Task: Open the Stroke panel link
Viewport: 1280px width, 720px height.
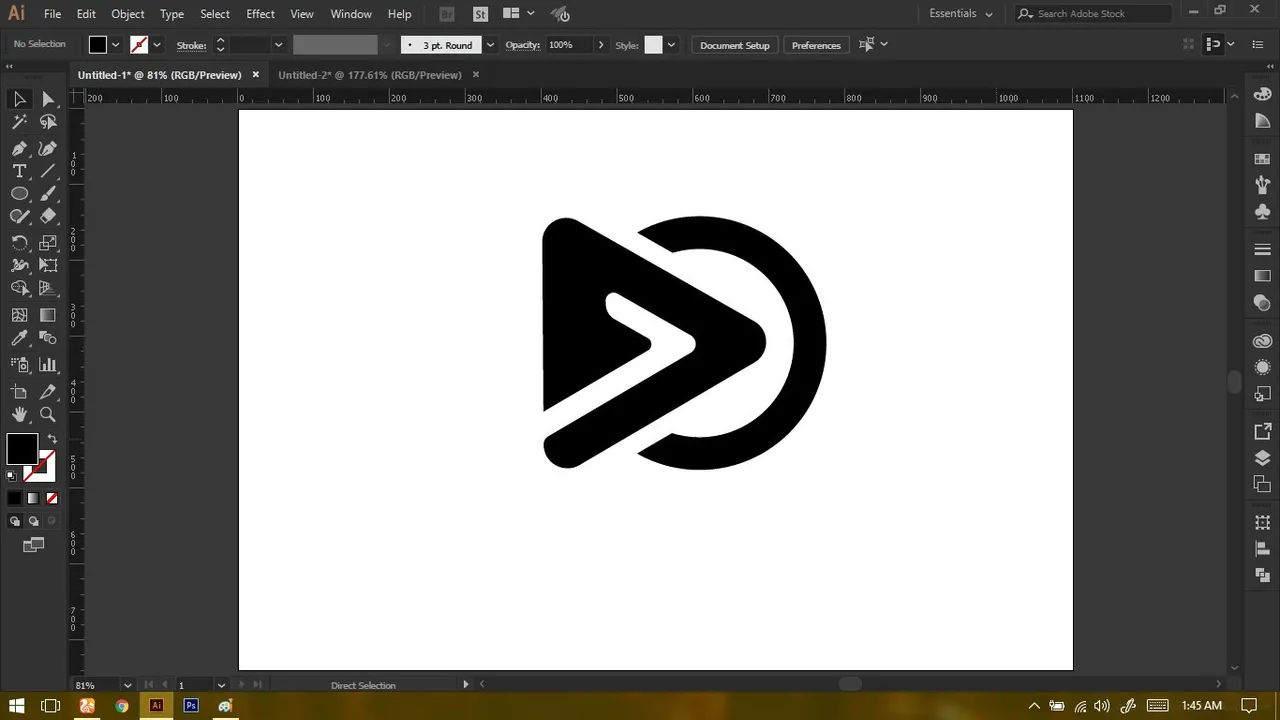Action: coord(191,45)
